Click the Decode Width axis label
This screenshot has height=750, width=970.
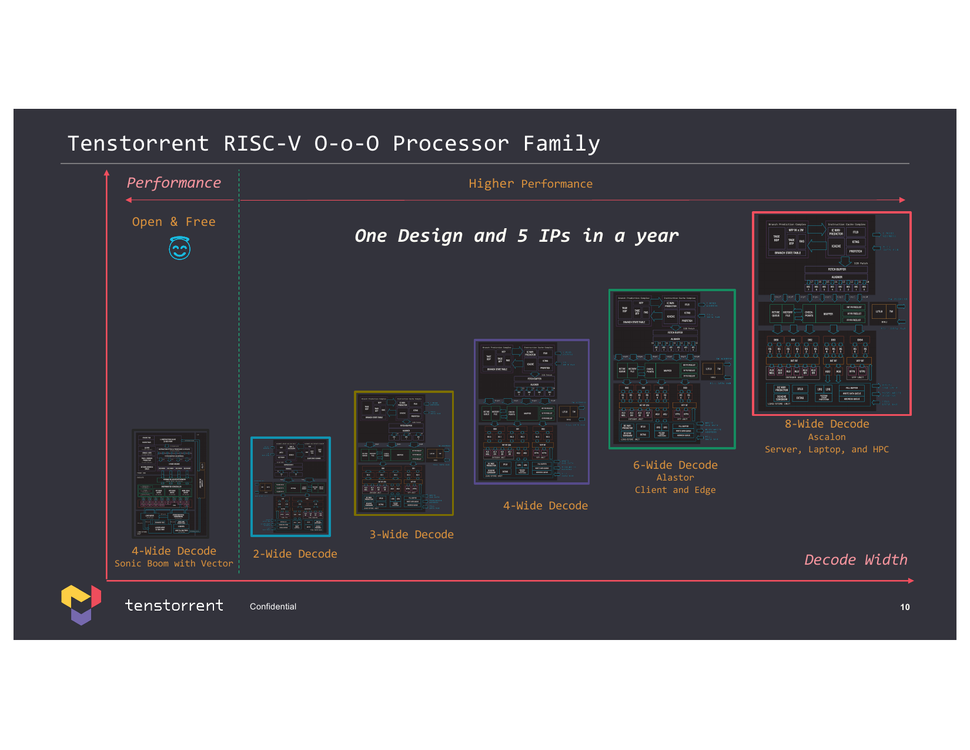click(x=856, y=559)
